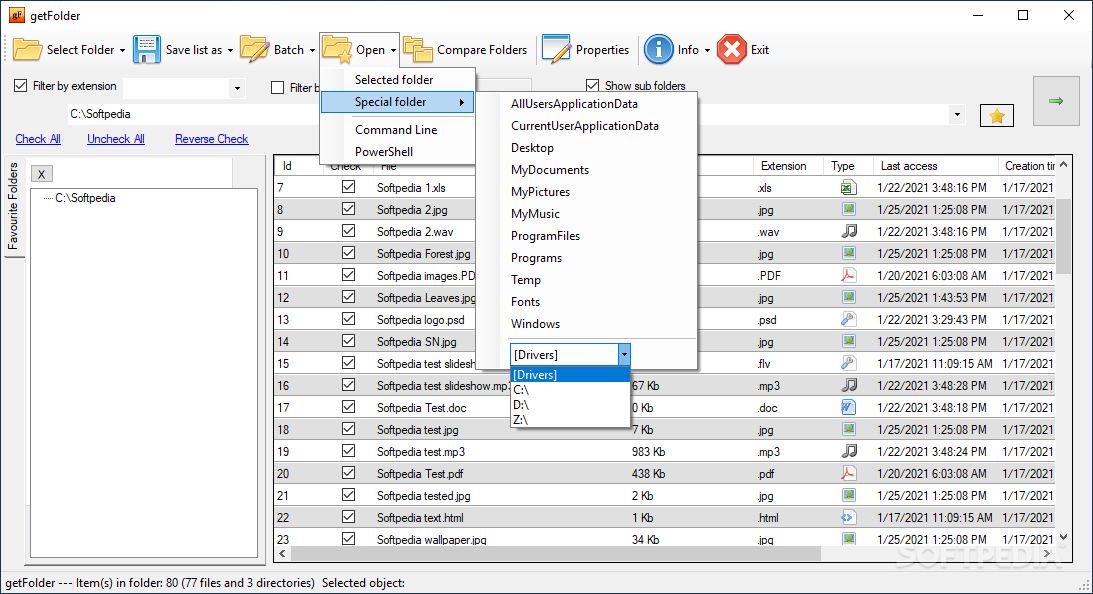Click the wrench type icon in row 13

[x=848, y=319]
